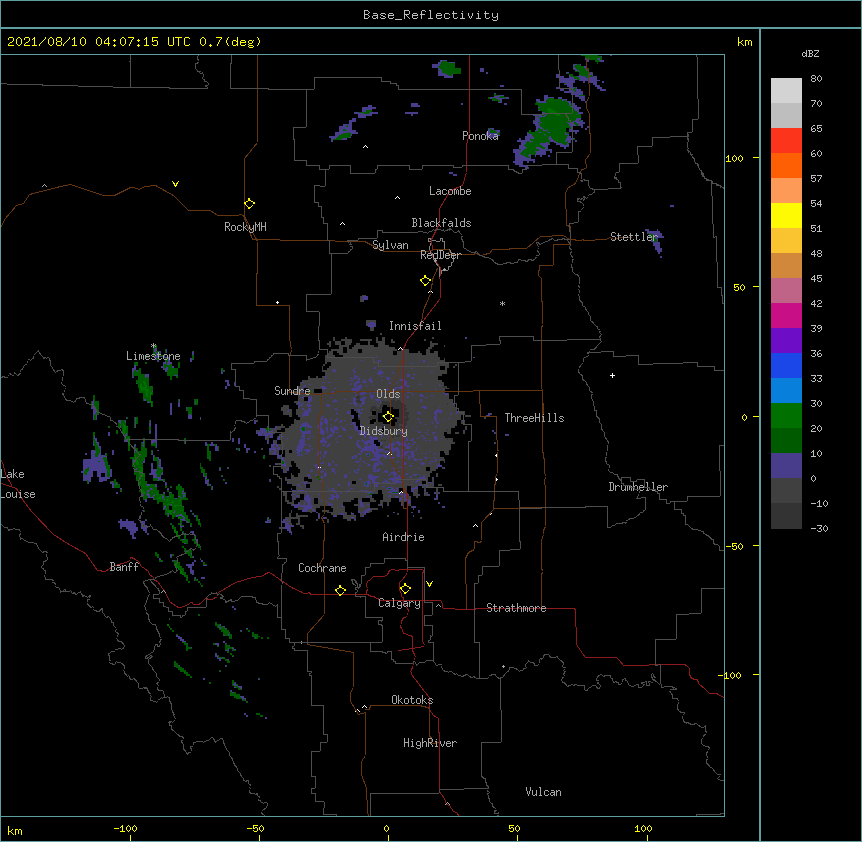Screen dimensions: 862x842
Task: Click the Strathmore label
Action: [x=516, y=608]
